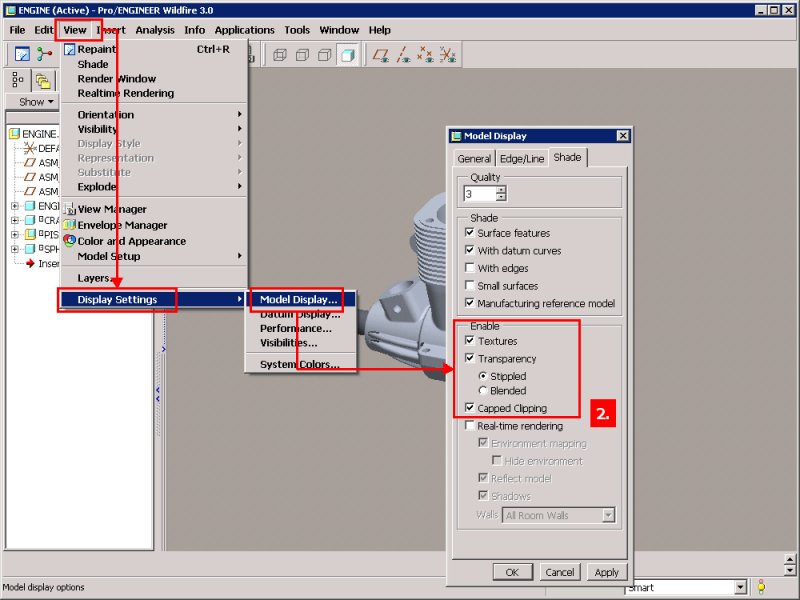Viewport: 800px width, 600px height.
Task: Click the green and red node toolbar icon
Action: point(44,54)
